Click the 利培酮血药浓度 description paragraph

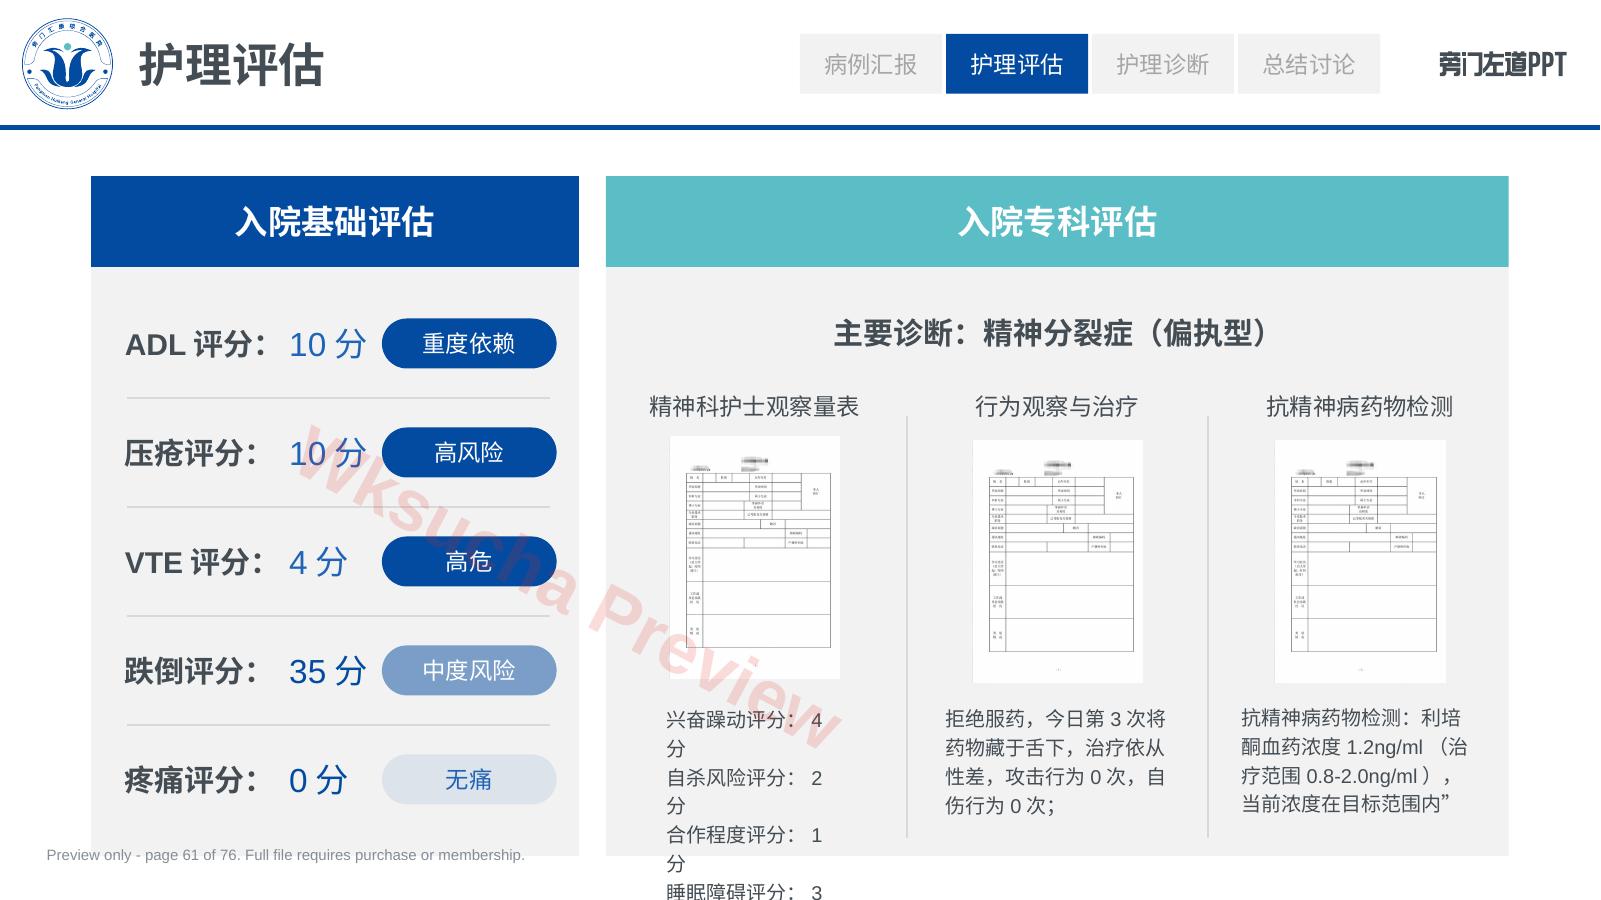click(1354, 761)
